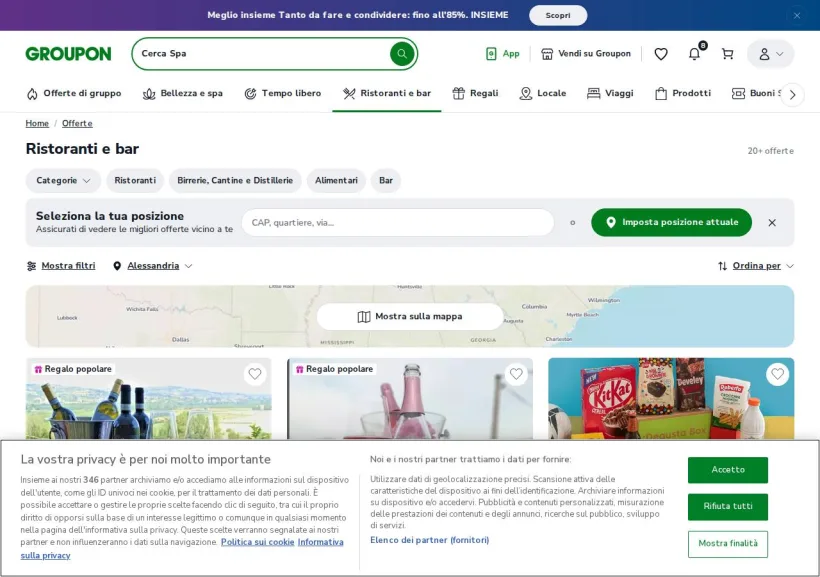
Task: Open Vendi su Groupon link
Action: click(586, 53)
